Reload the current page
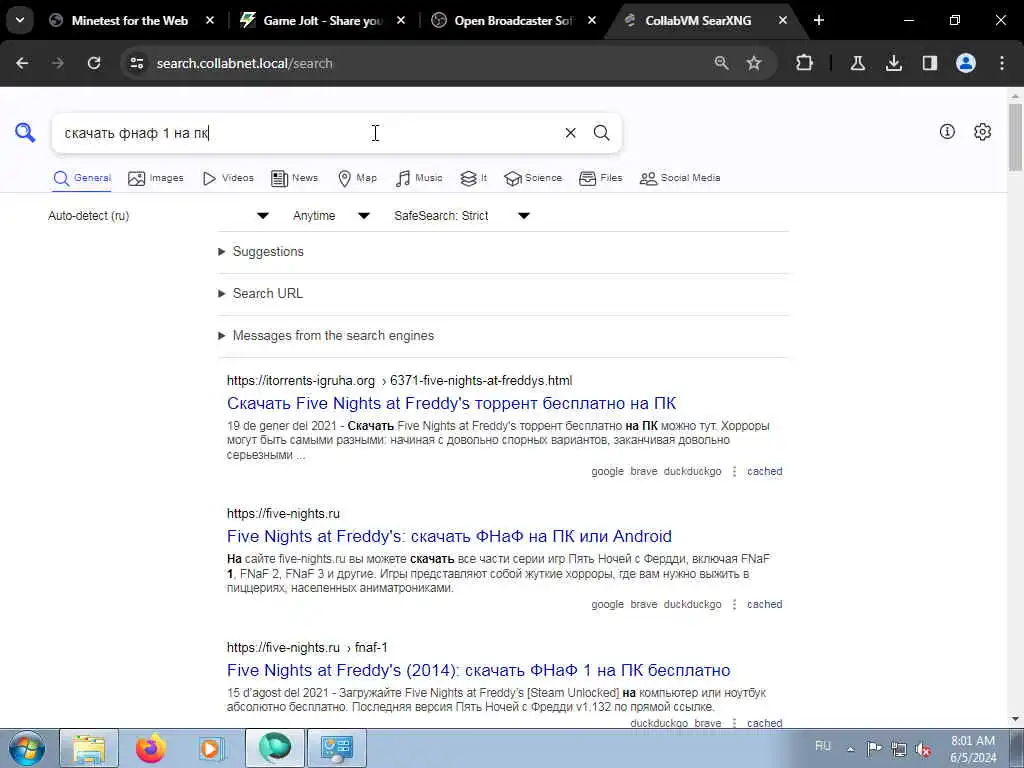1024x768 pixels. tap(94, 63)
